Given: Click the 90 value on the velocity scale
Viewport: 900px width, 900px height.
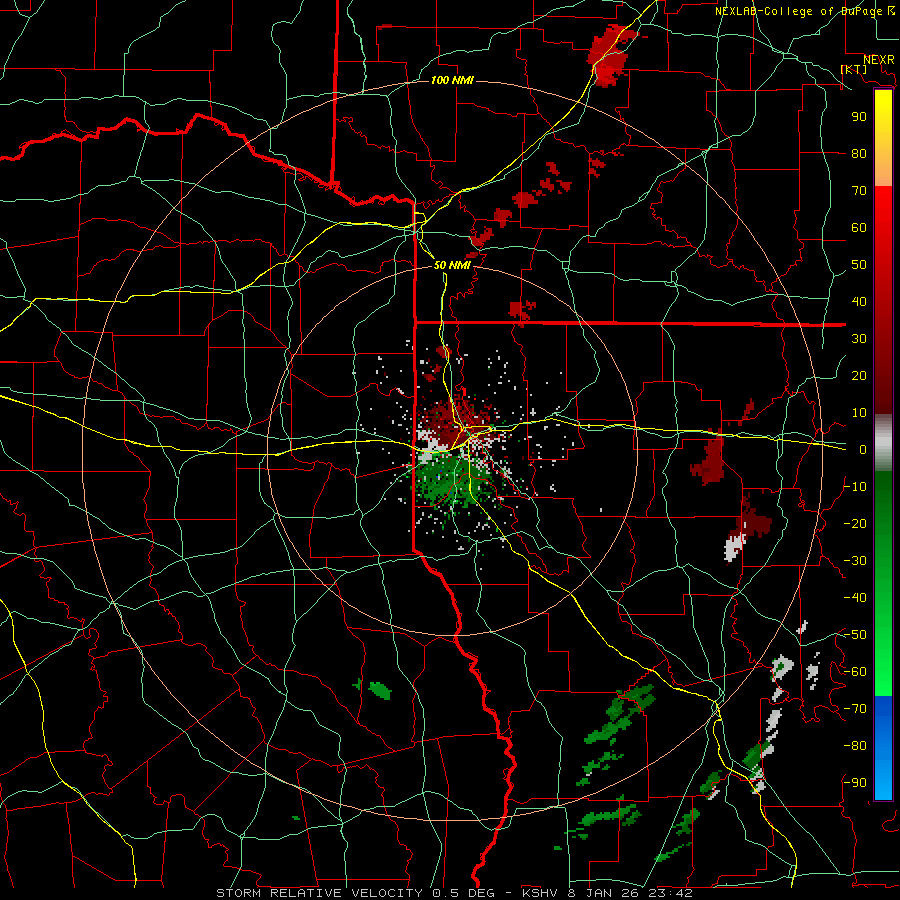Looking at the screenshot, I should [x=859, y=117].
